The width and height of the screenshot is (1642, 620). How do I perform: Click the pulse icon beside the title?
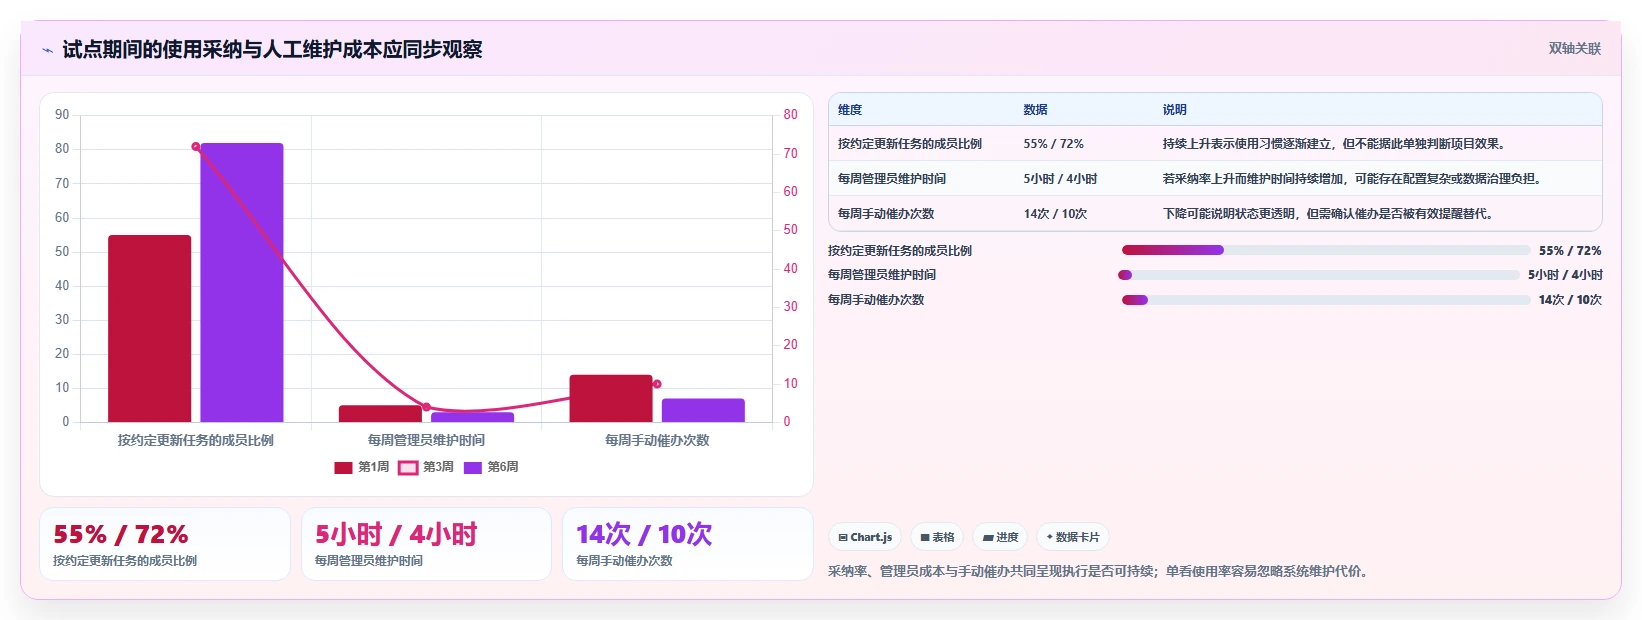(x=47, y=50)
